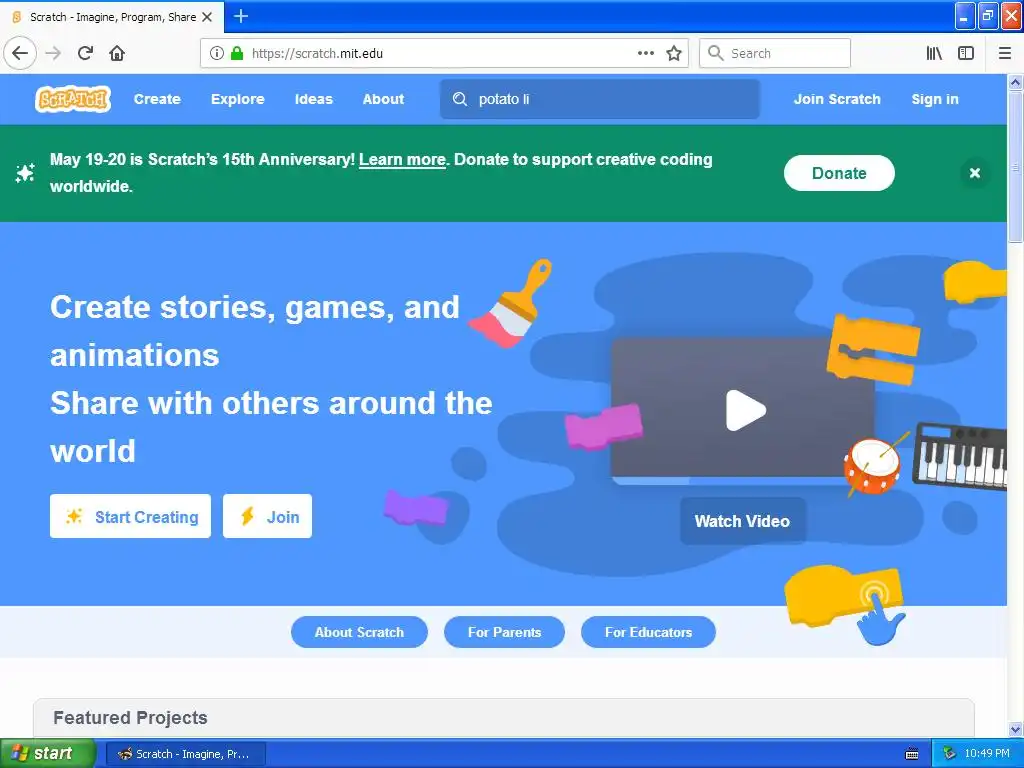Click the Firefox Search input box
Image resolution: width=1024 pixels, height=768 pixels.
(x=775, y=53)
